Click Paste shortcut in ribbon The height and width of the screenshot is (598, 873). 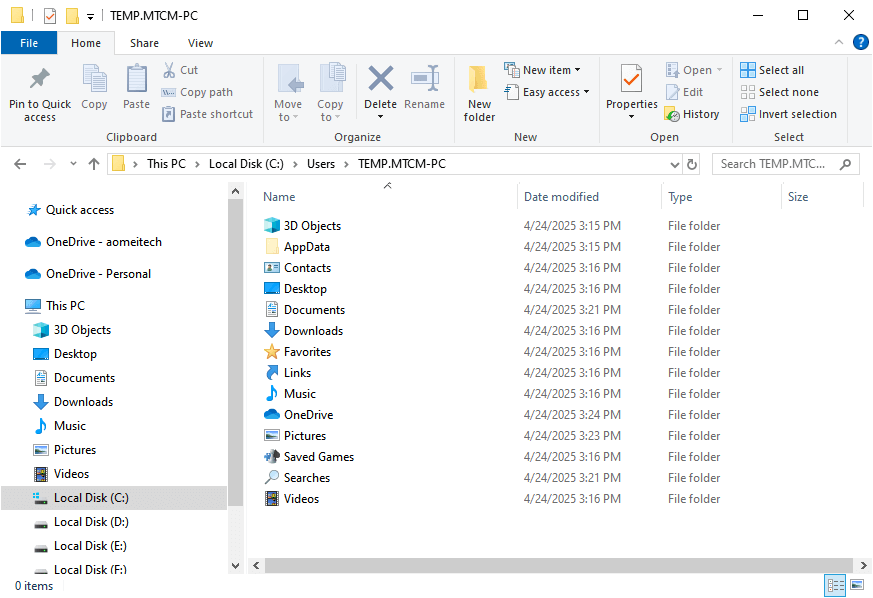207,114
